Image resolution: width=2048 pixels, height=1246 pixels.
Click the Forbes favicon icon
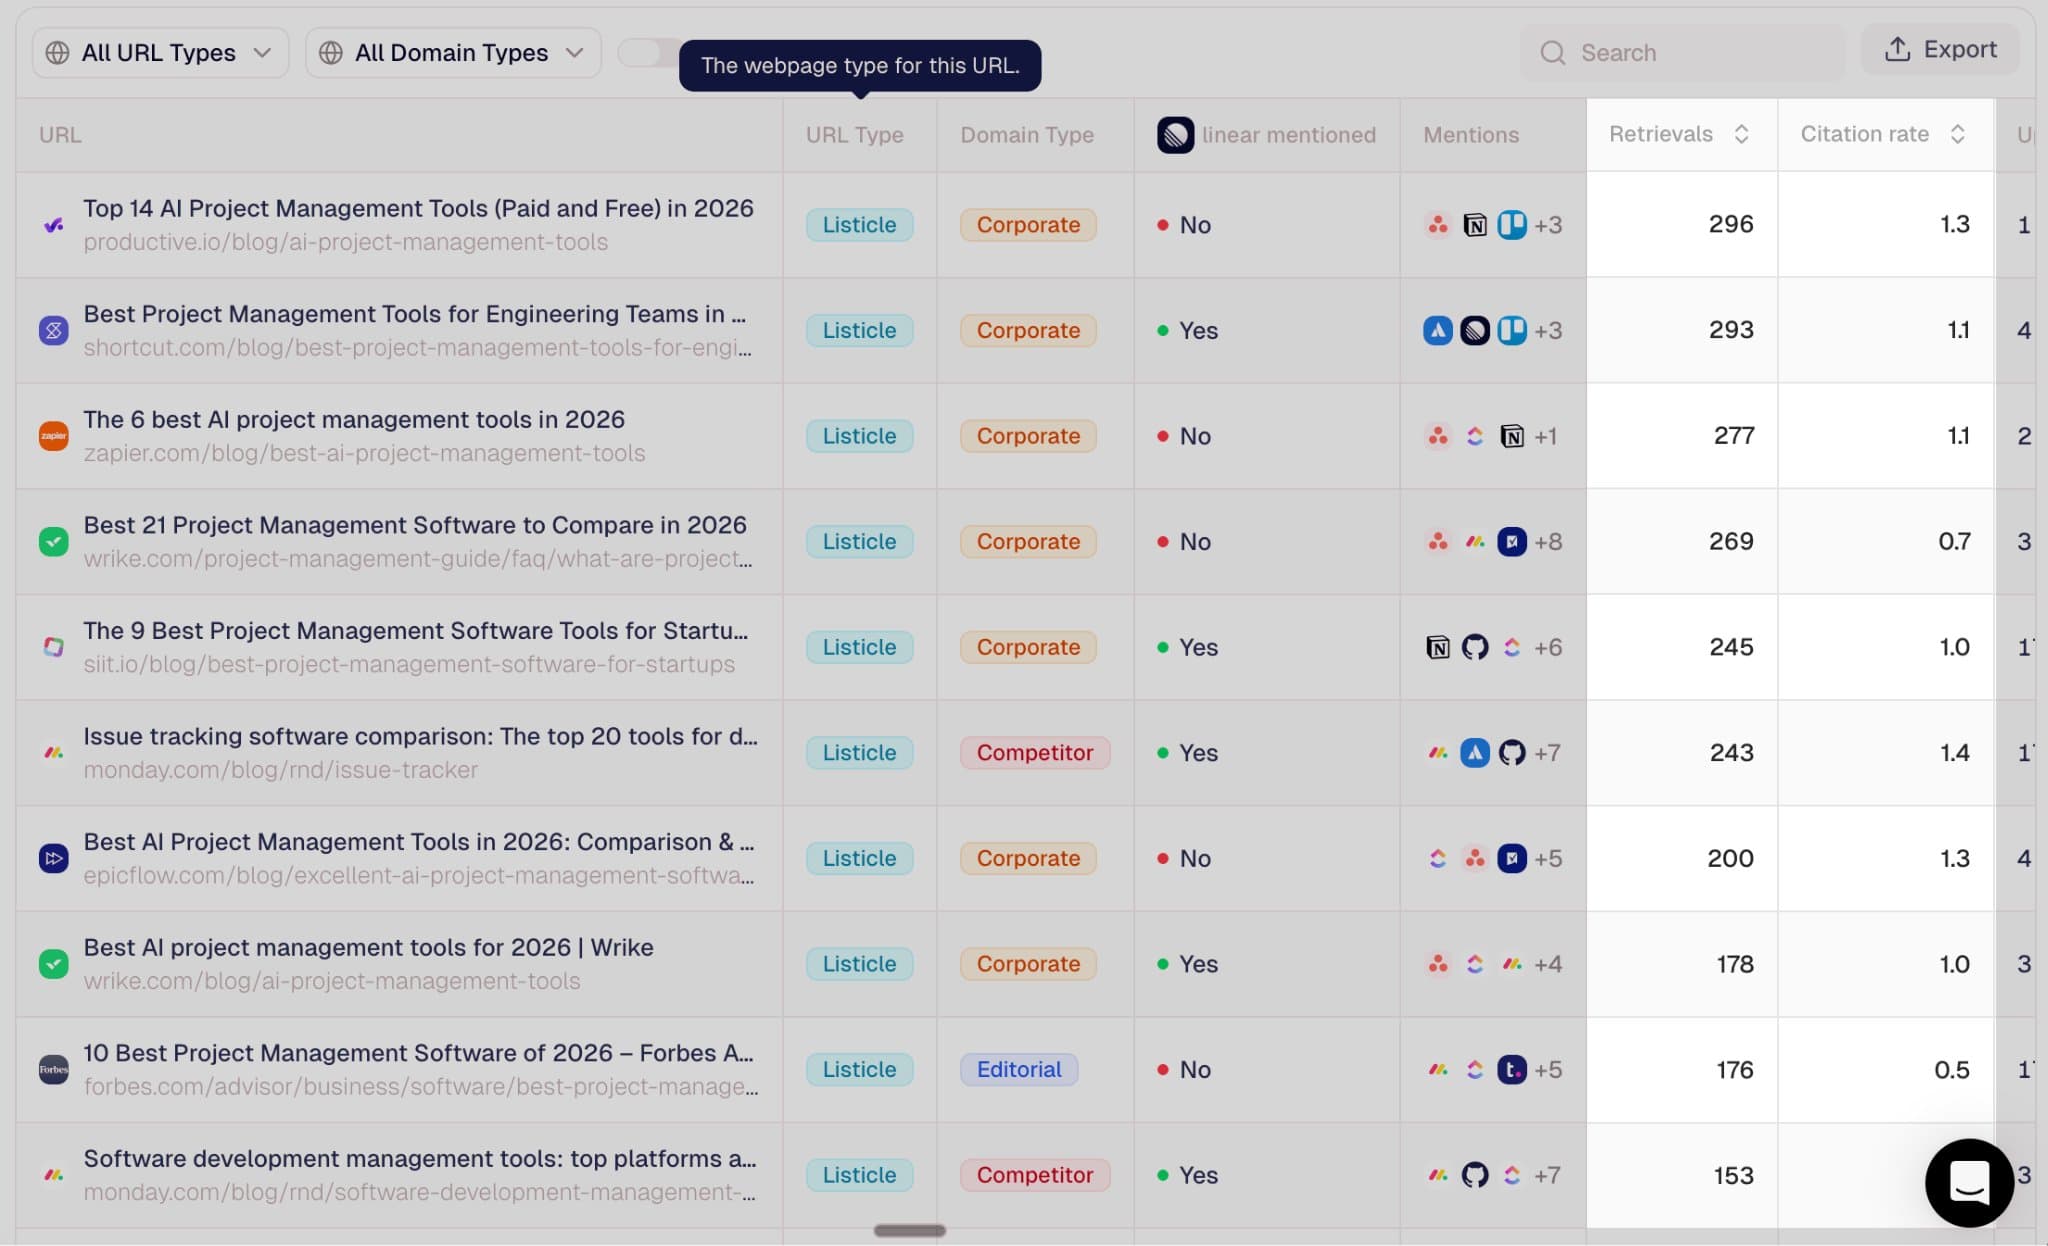(x=54, y=1069)
